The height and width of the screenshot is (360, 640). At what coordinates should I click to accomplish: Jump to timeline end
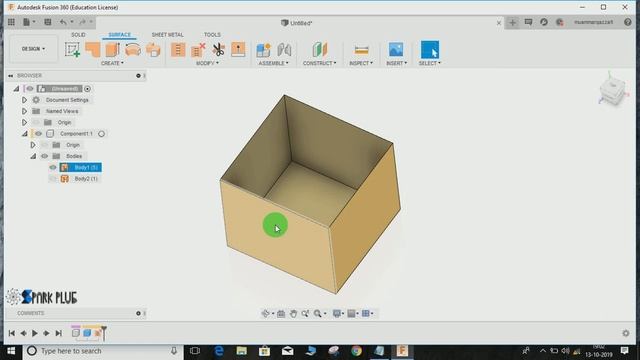coord(58,333)
